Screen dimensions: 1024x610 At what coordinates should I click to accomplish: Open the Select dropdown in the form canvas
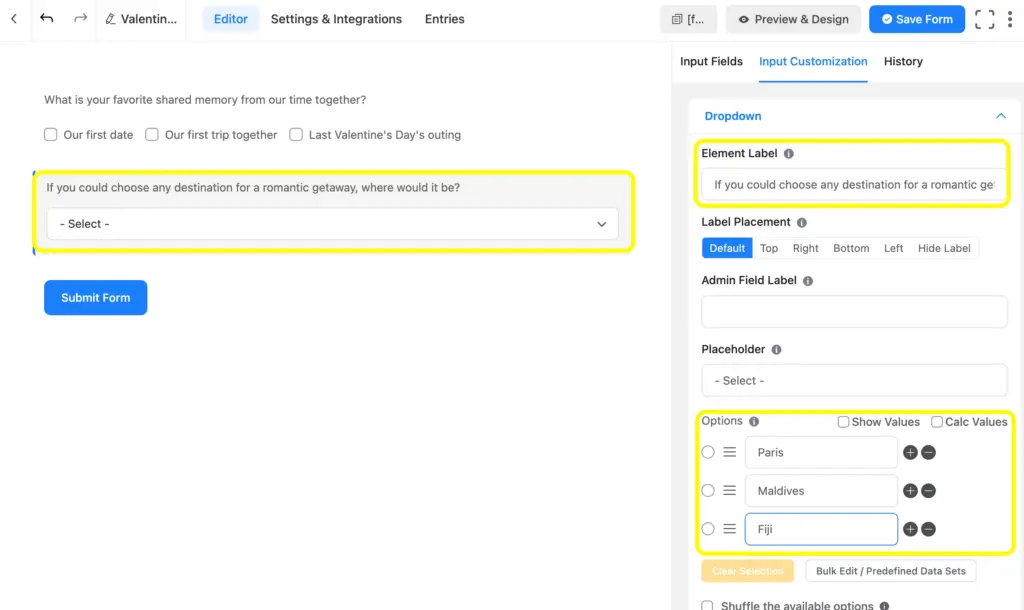tap(340, 223)
